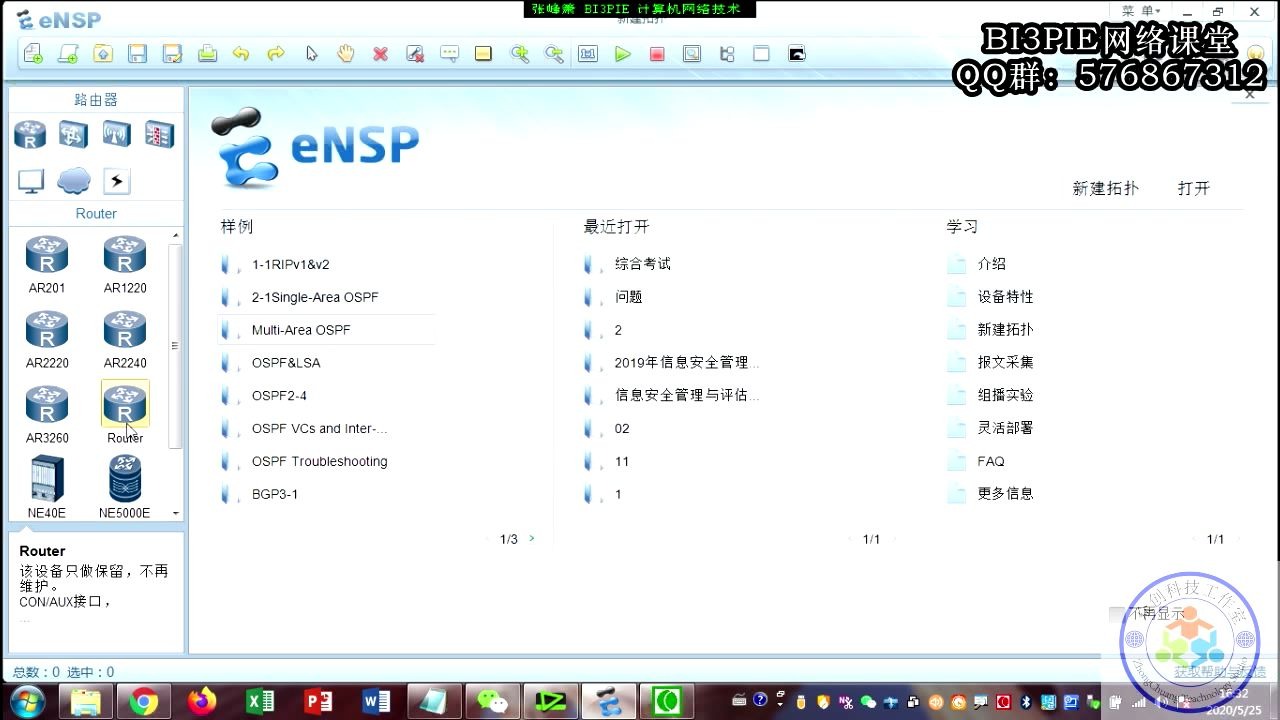Save the topology with the floppy icon
Screen dimensions: 1280x720
(x=138, y=54)
